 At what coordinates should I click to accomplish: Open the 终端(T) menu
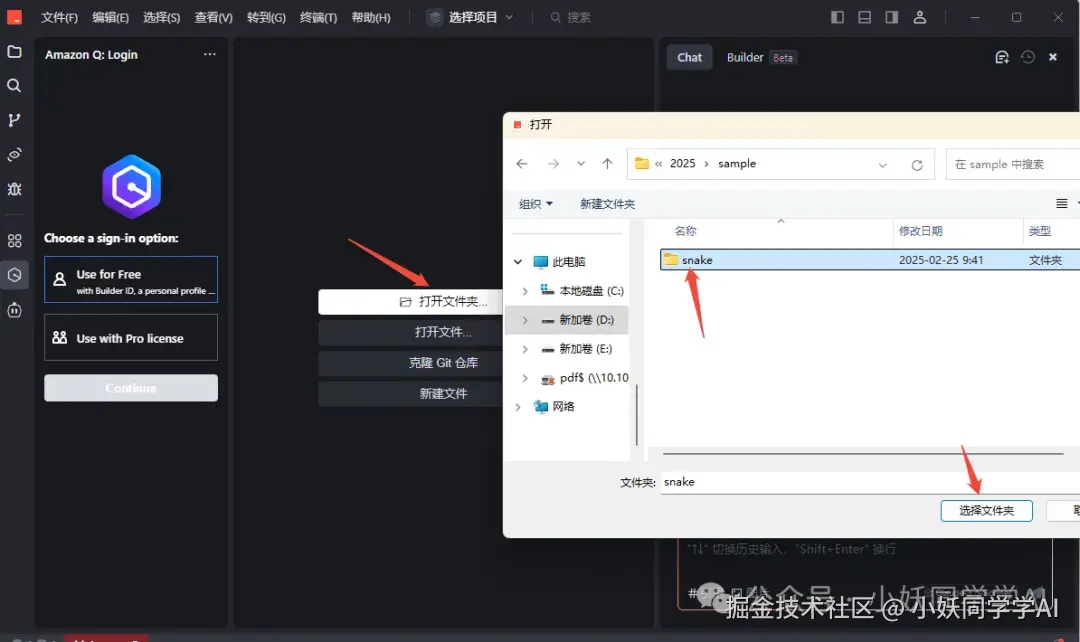tap(318, 17)
